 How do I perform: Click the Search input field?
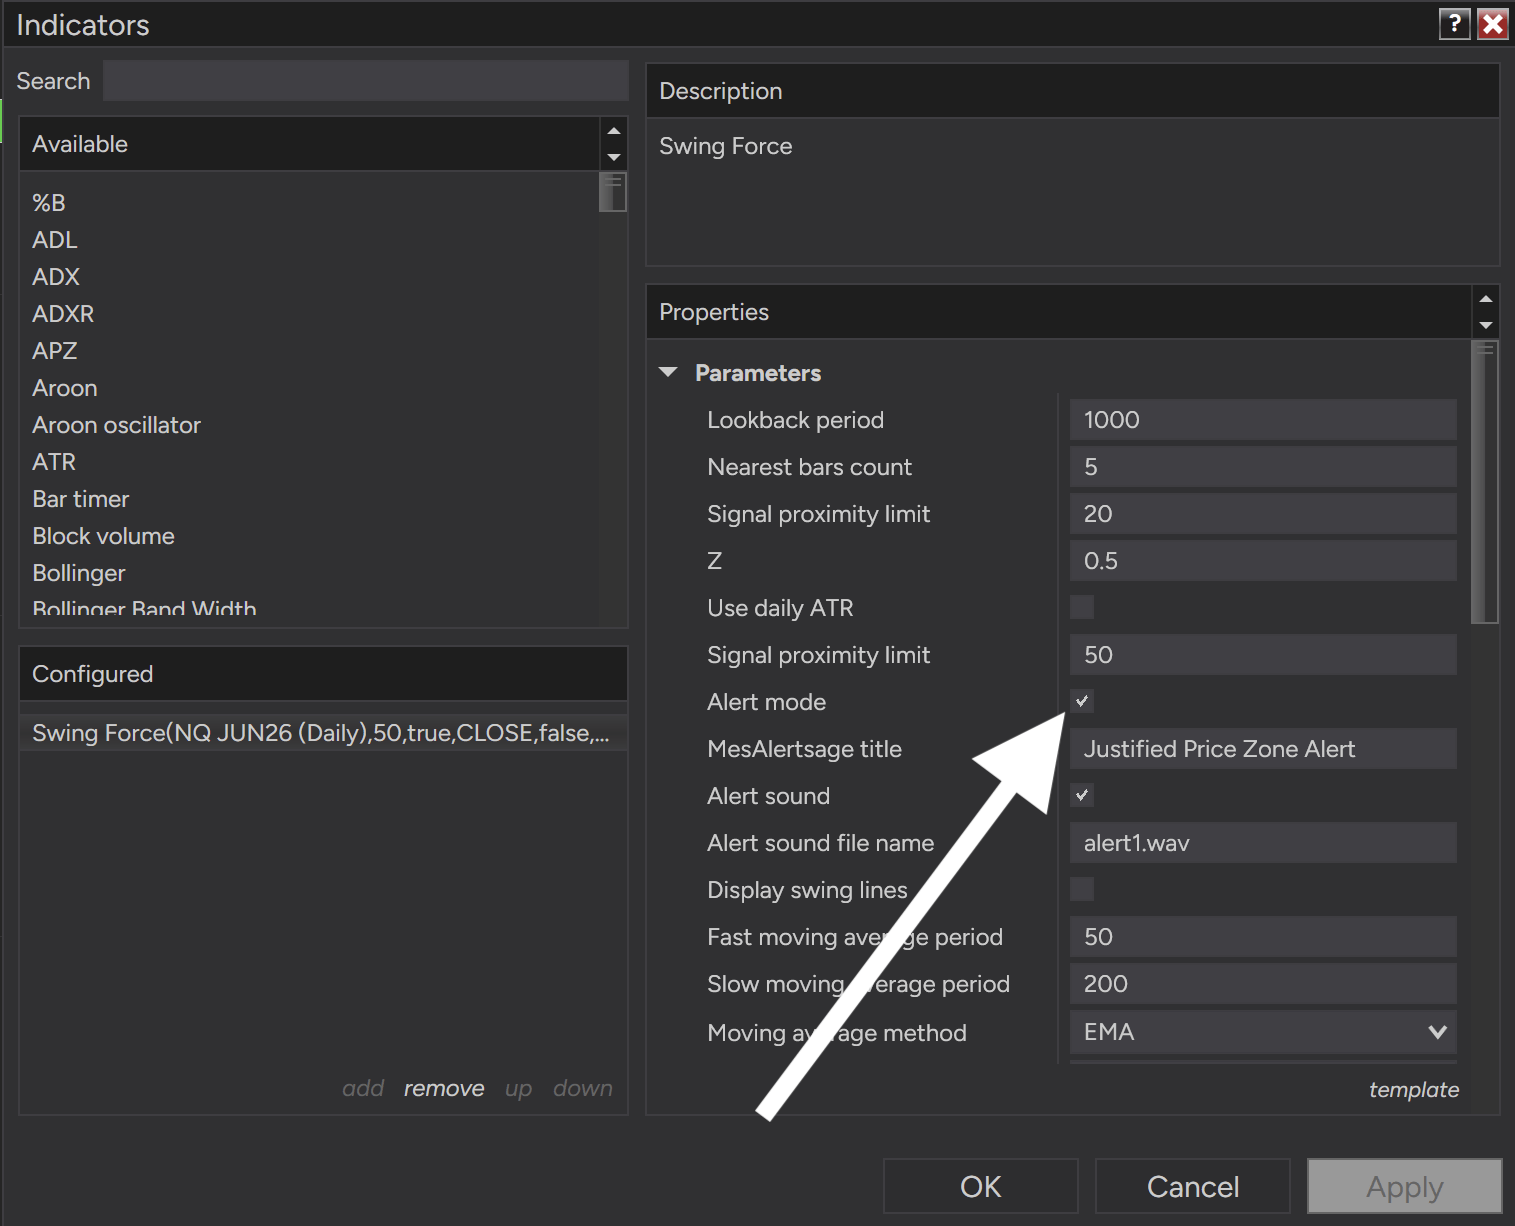366,80
